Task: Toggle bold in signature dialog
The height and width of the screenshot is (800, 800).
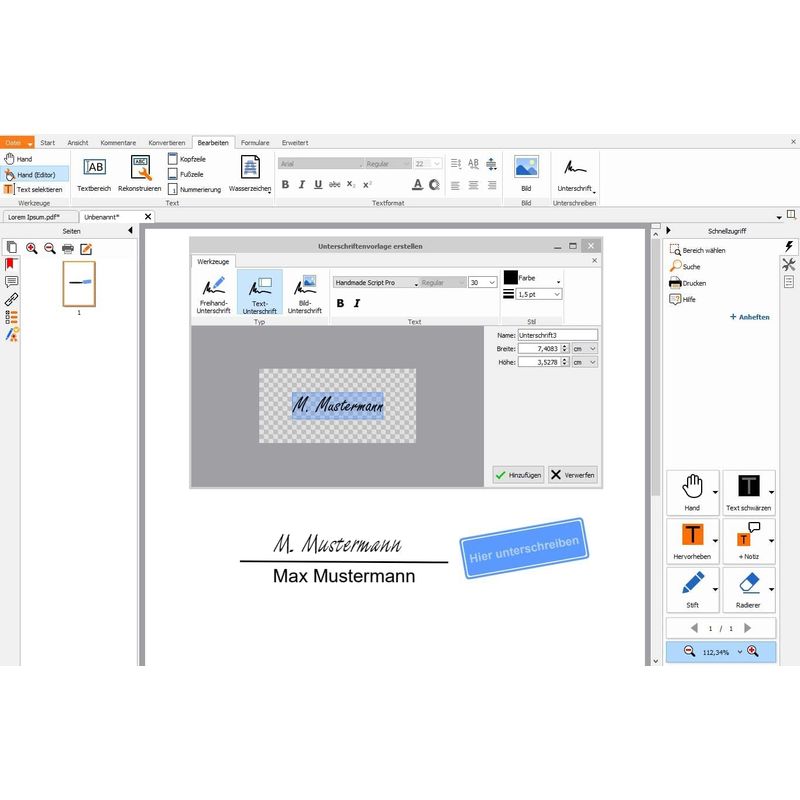Action: click(340, 303)
